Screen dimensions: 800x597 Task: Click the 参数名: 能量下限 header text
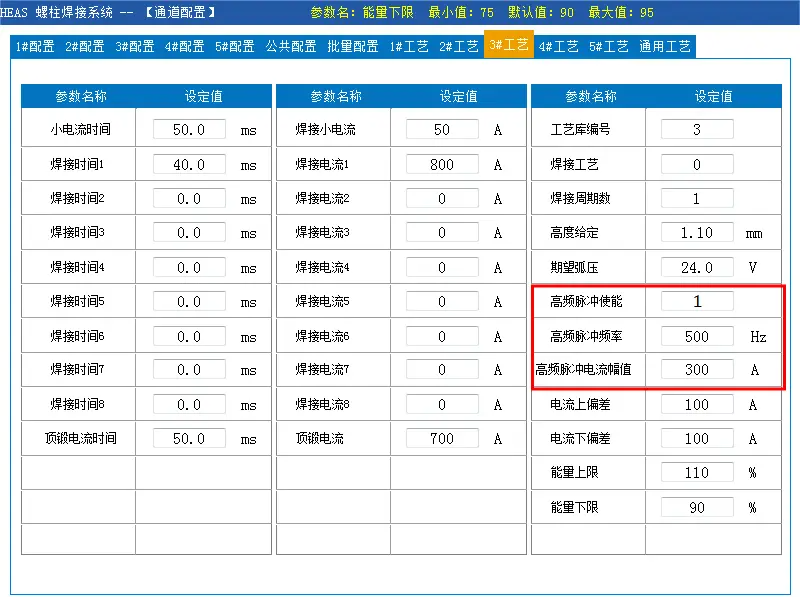pos(362,12)
